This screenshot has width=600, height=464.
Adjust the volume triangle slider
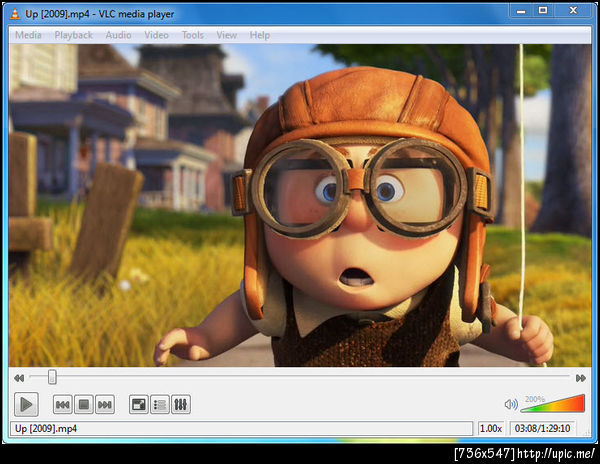(553, 404)
